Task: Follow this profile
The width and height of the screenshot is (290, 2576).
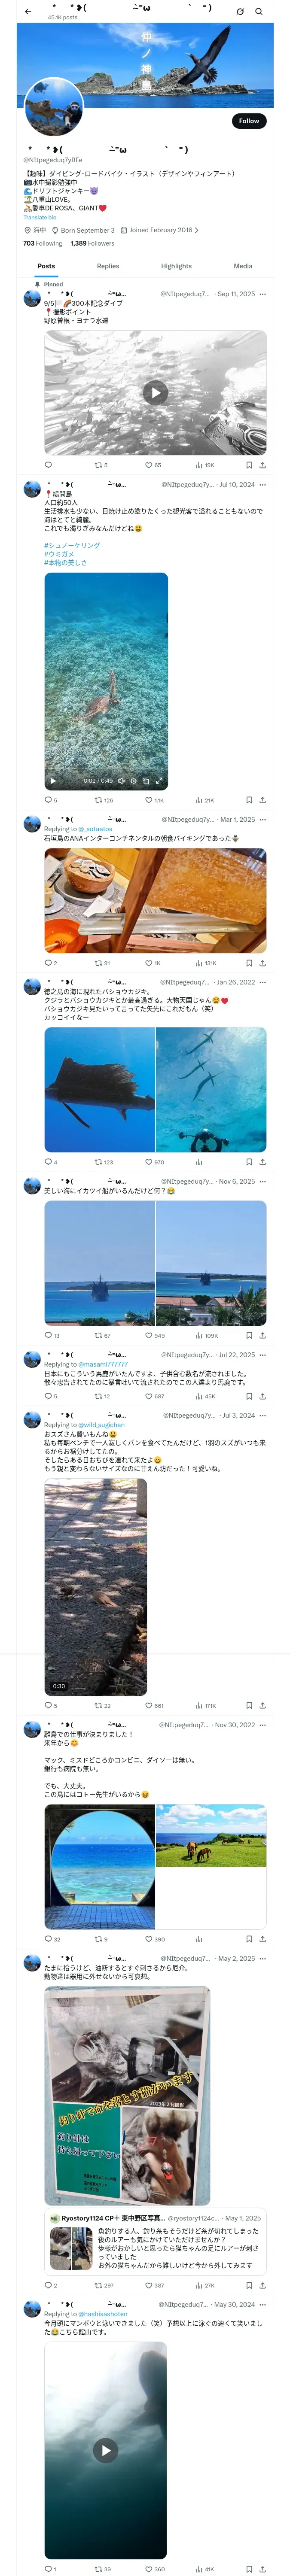Action: pos(249,121)
